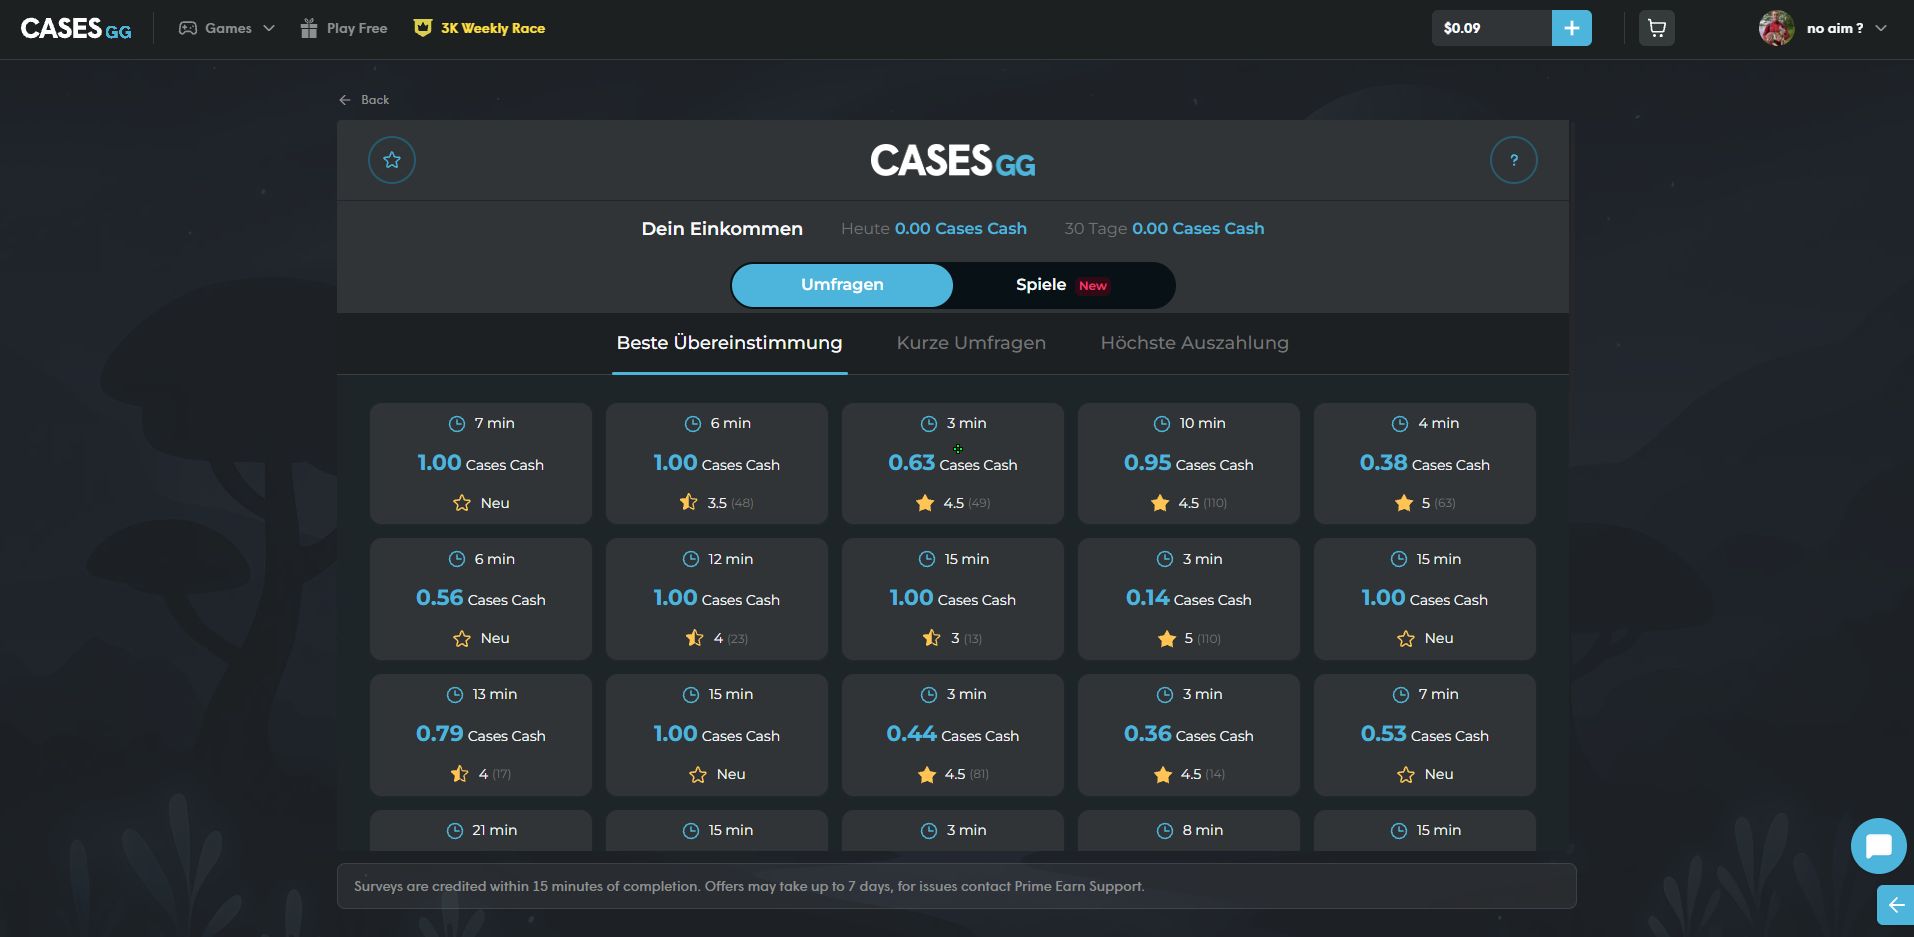This screenshot has height=937, width=1914.
Task: Click the CASES GG logo in header
Action: click(76, 28)
